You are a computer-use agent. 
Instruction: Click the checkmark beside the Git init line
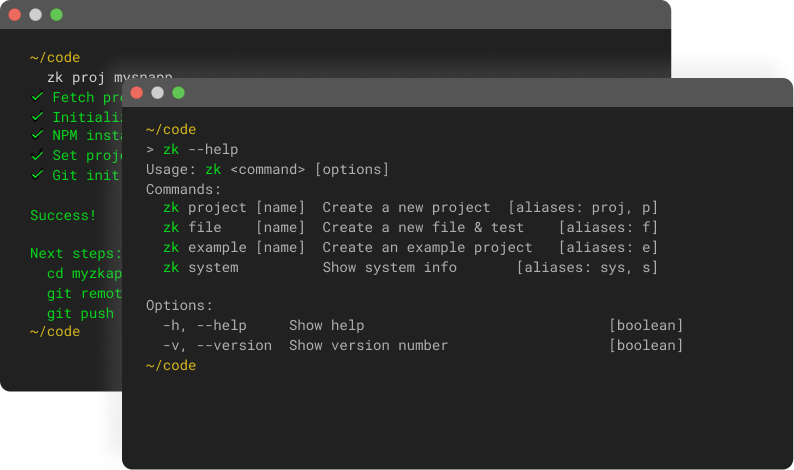pyautogui.click(x=37, y=174)
